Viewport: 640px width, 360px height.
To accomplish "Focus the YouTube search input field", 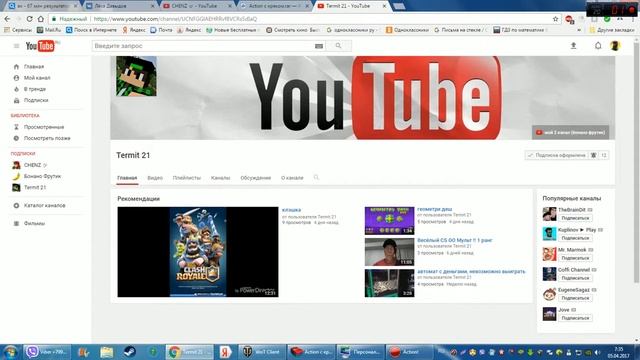I will [x=204, y=46].
